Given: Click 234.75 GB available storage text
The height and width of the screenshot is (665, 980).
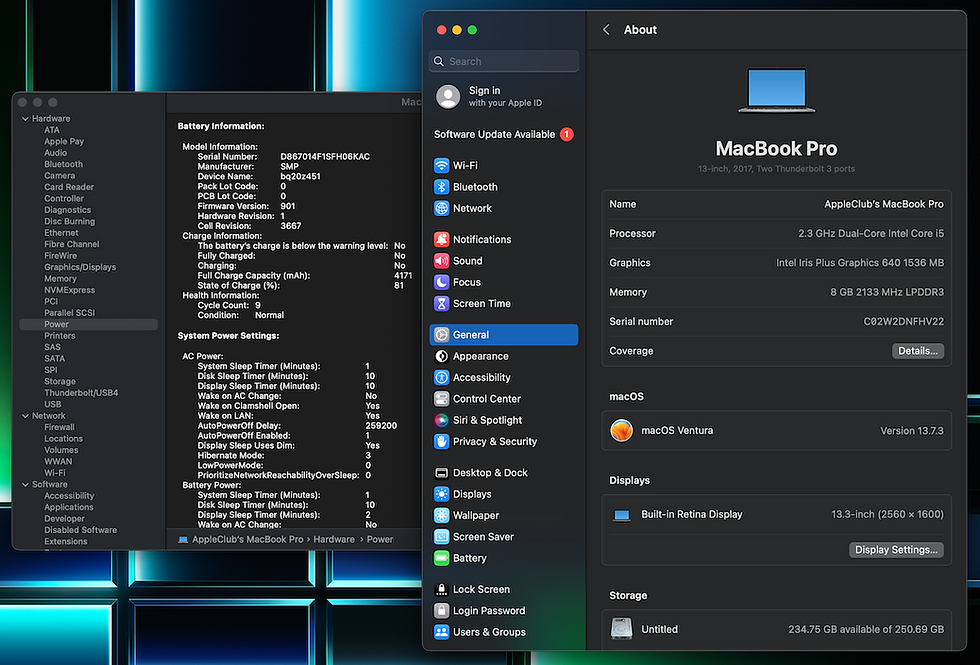Looking at the screenshot, I should [866, 629].
